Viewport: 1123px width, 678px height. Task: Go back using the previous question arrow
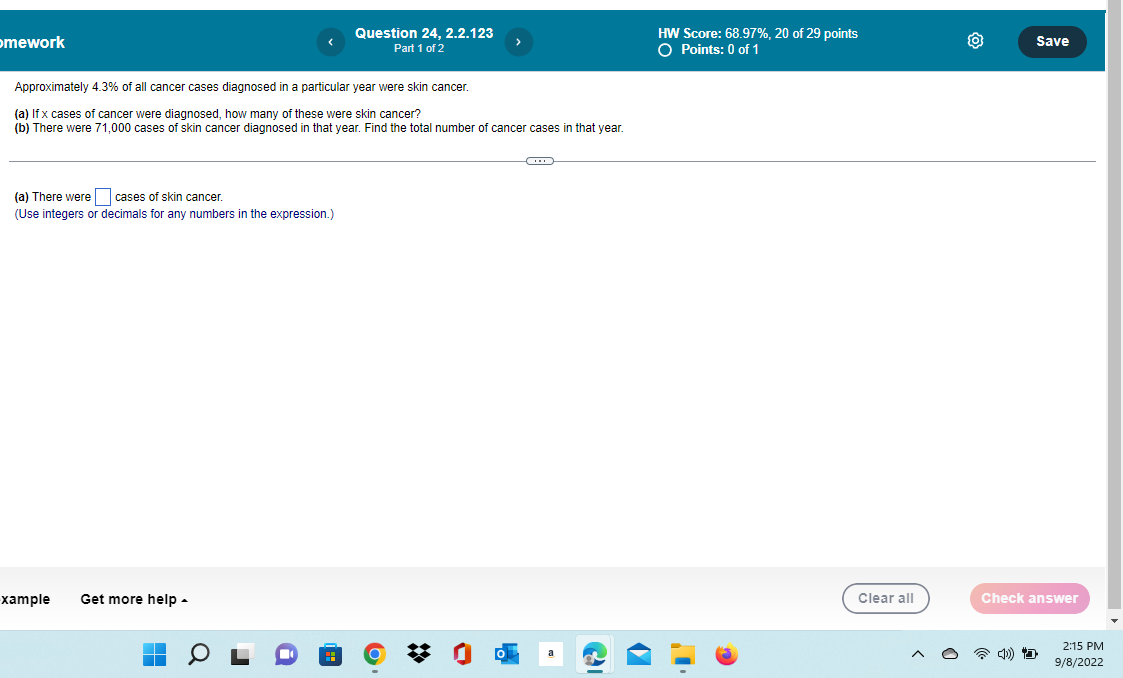pyautogui.click(x=330, y=41)
